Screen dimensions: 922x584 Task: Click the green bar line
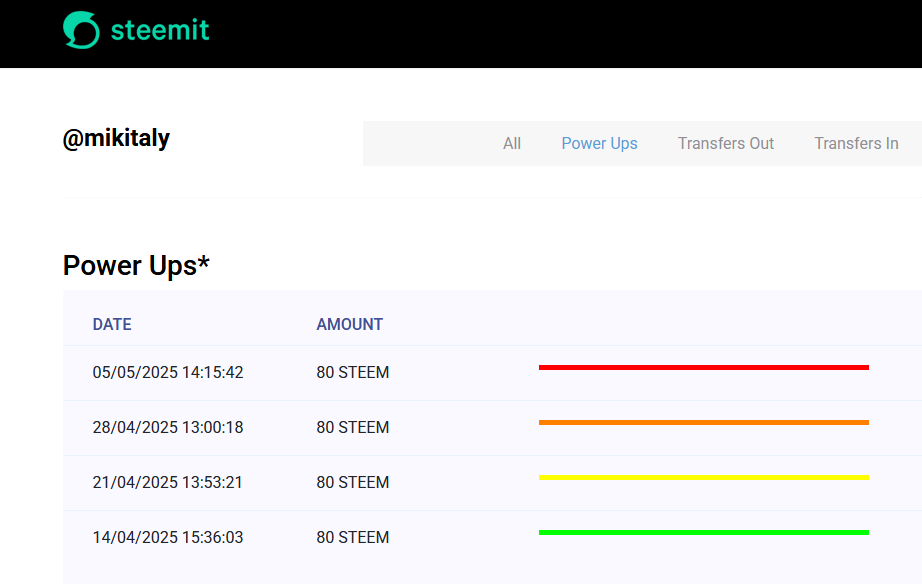[704, 532]
